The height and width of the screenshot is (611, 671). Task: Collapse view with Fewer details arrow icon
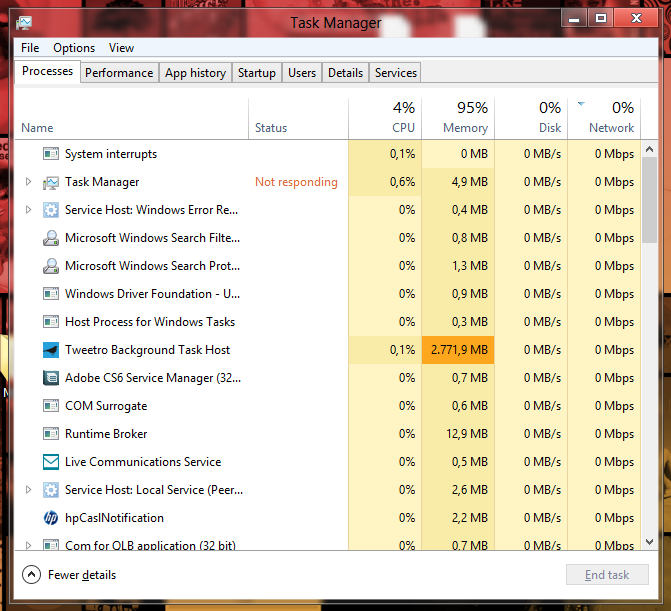(x=32, y=575)
